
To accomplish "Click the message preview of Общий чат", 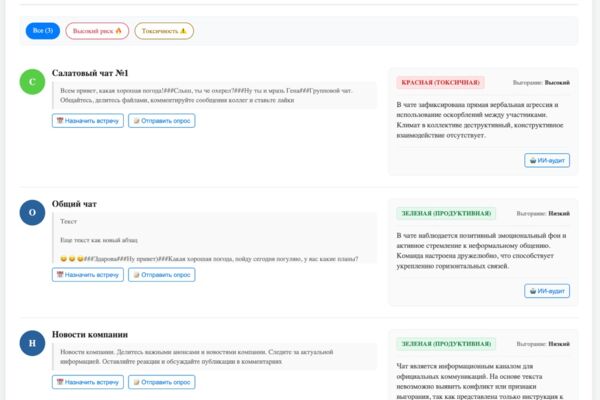I will (214, 238).
